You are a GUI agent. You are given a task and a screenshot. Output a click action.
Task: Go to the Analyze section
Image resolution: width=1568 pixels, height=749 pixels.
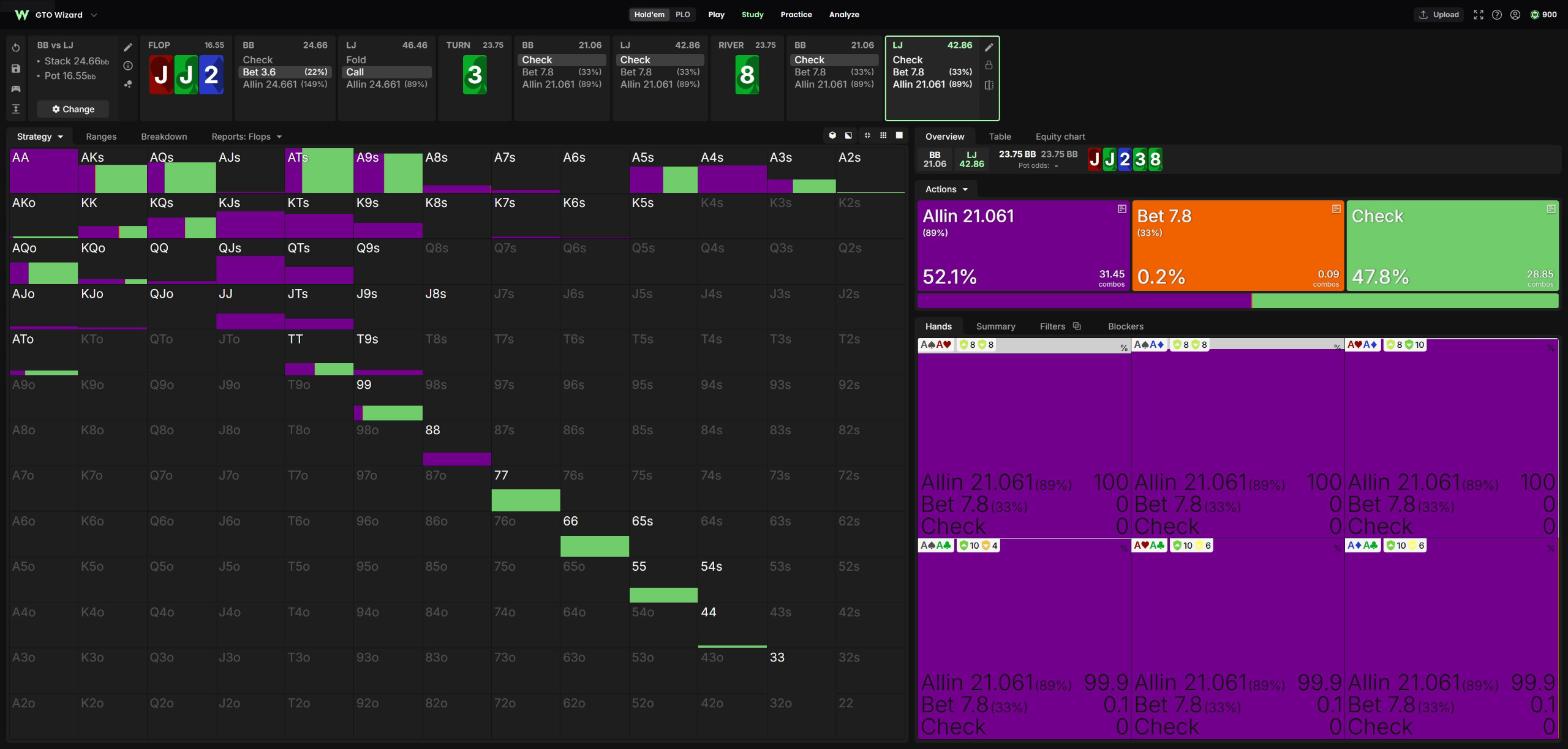point(844,15)
